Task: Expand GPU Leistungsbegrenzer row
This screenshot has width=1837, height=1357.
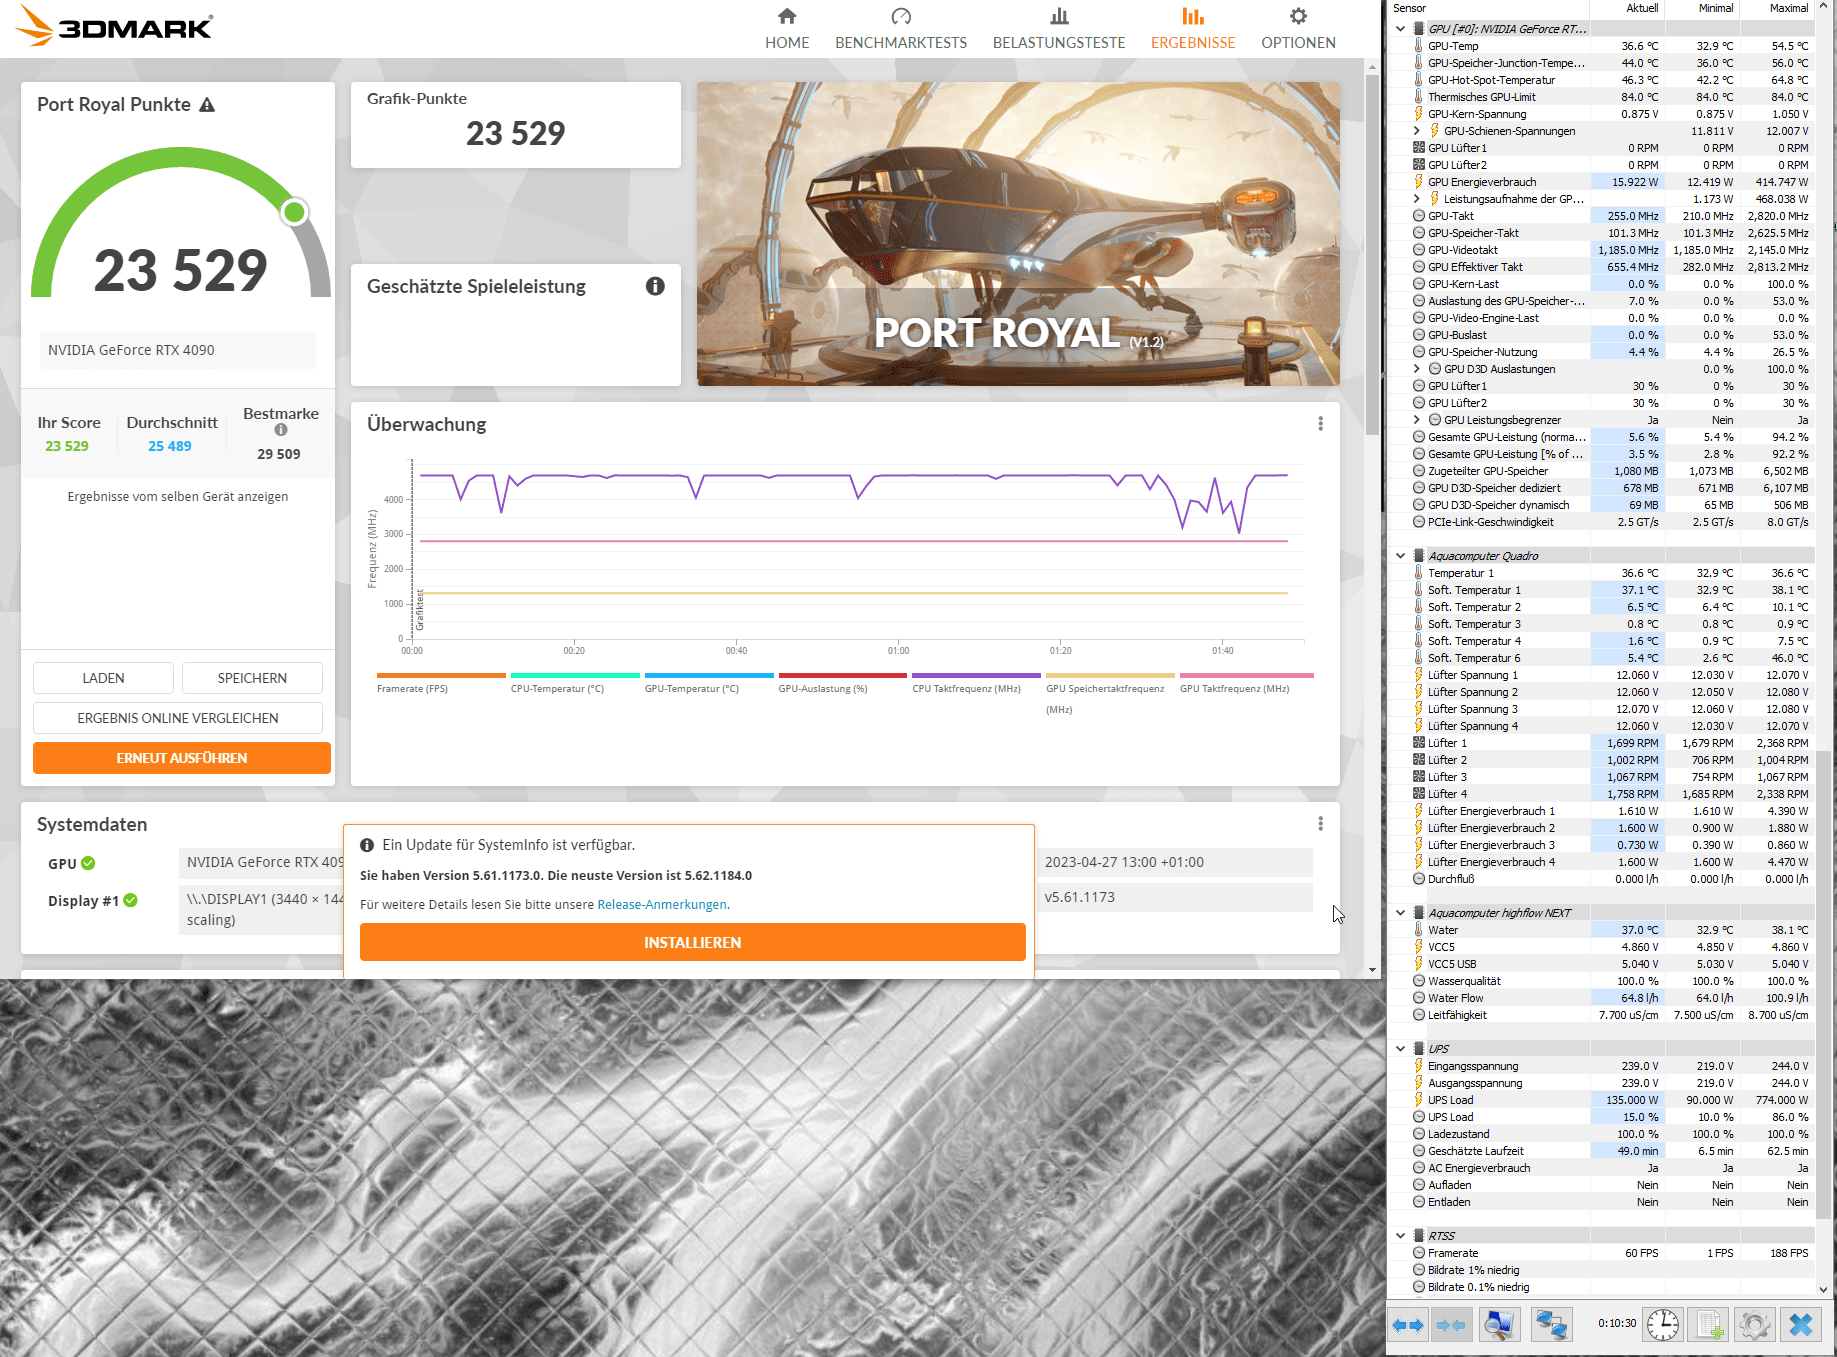Action: pos(1416,420)
